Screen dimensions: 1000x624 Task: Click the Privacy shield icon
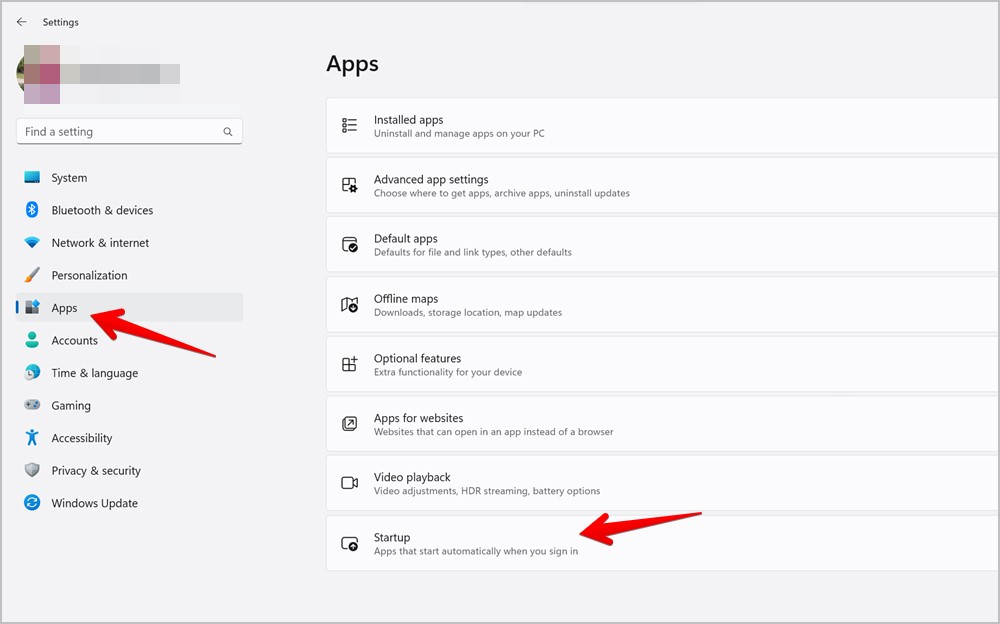click(32, 470)
